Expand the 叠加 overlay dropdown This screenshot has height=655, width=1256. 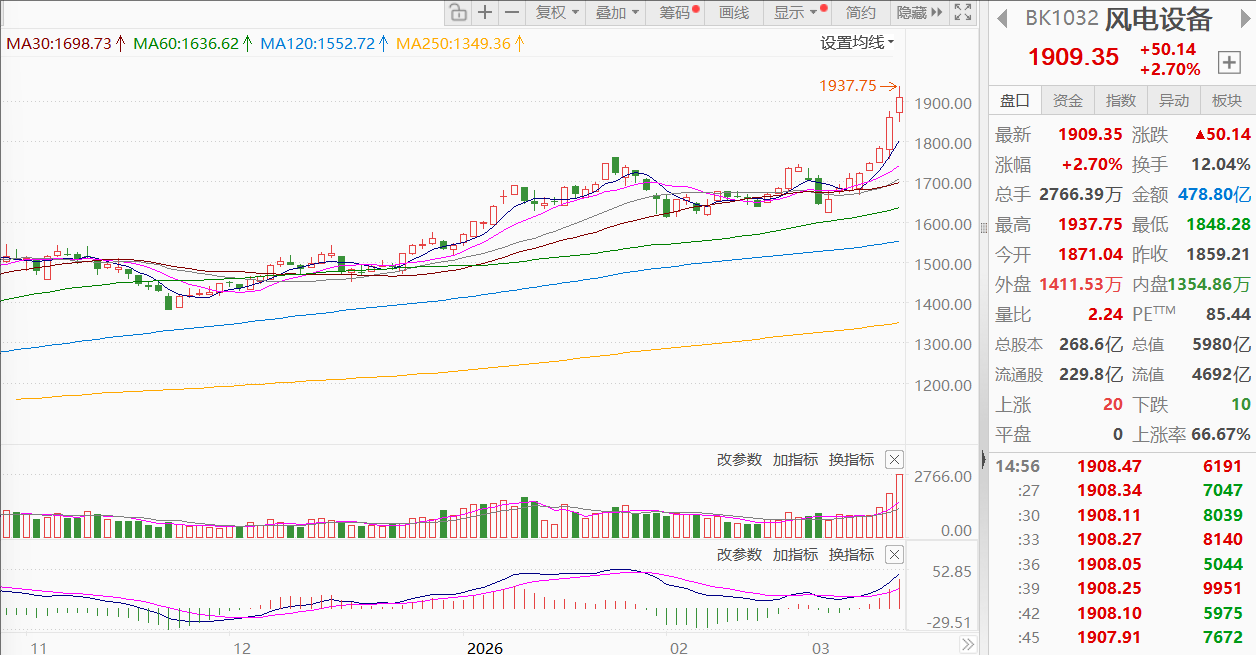[x=616, y=13]
